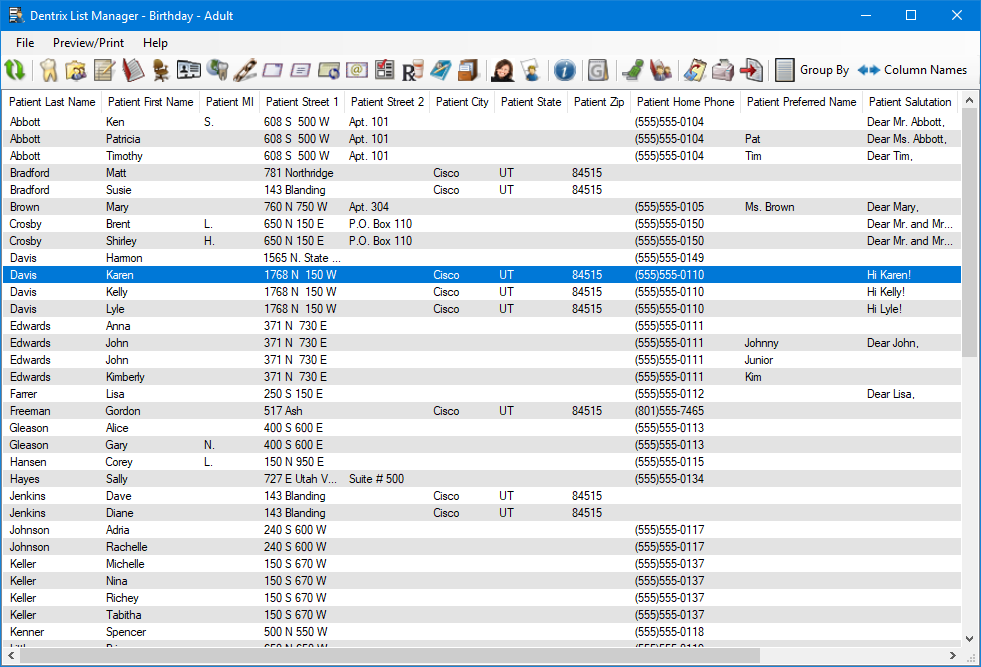This screenshot has height=667, width=981.
Task: Open the tooth Patient Chart icon
Action: click(48, 70)
